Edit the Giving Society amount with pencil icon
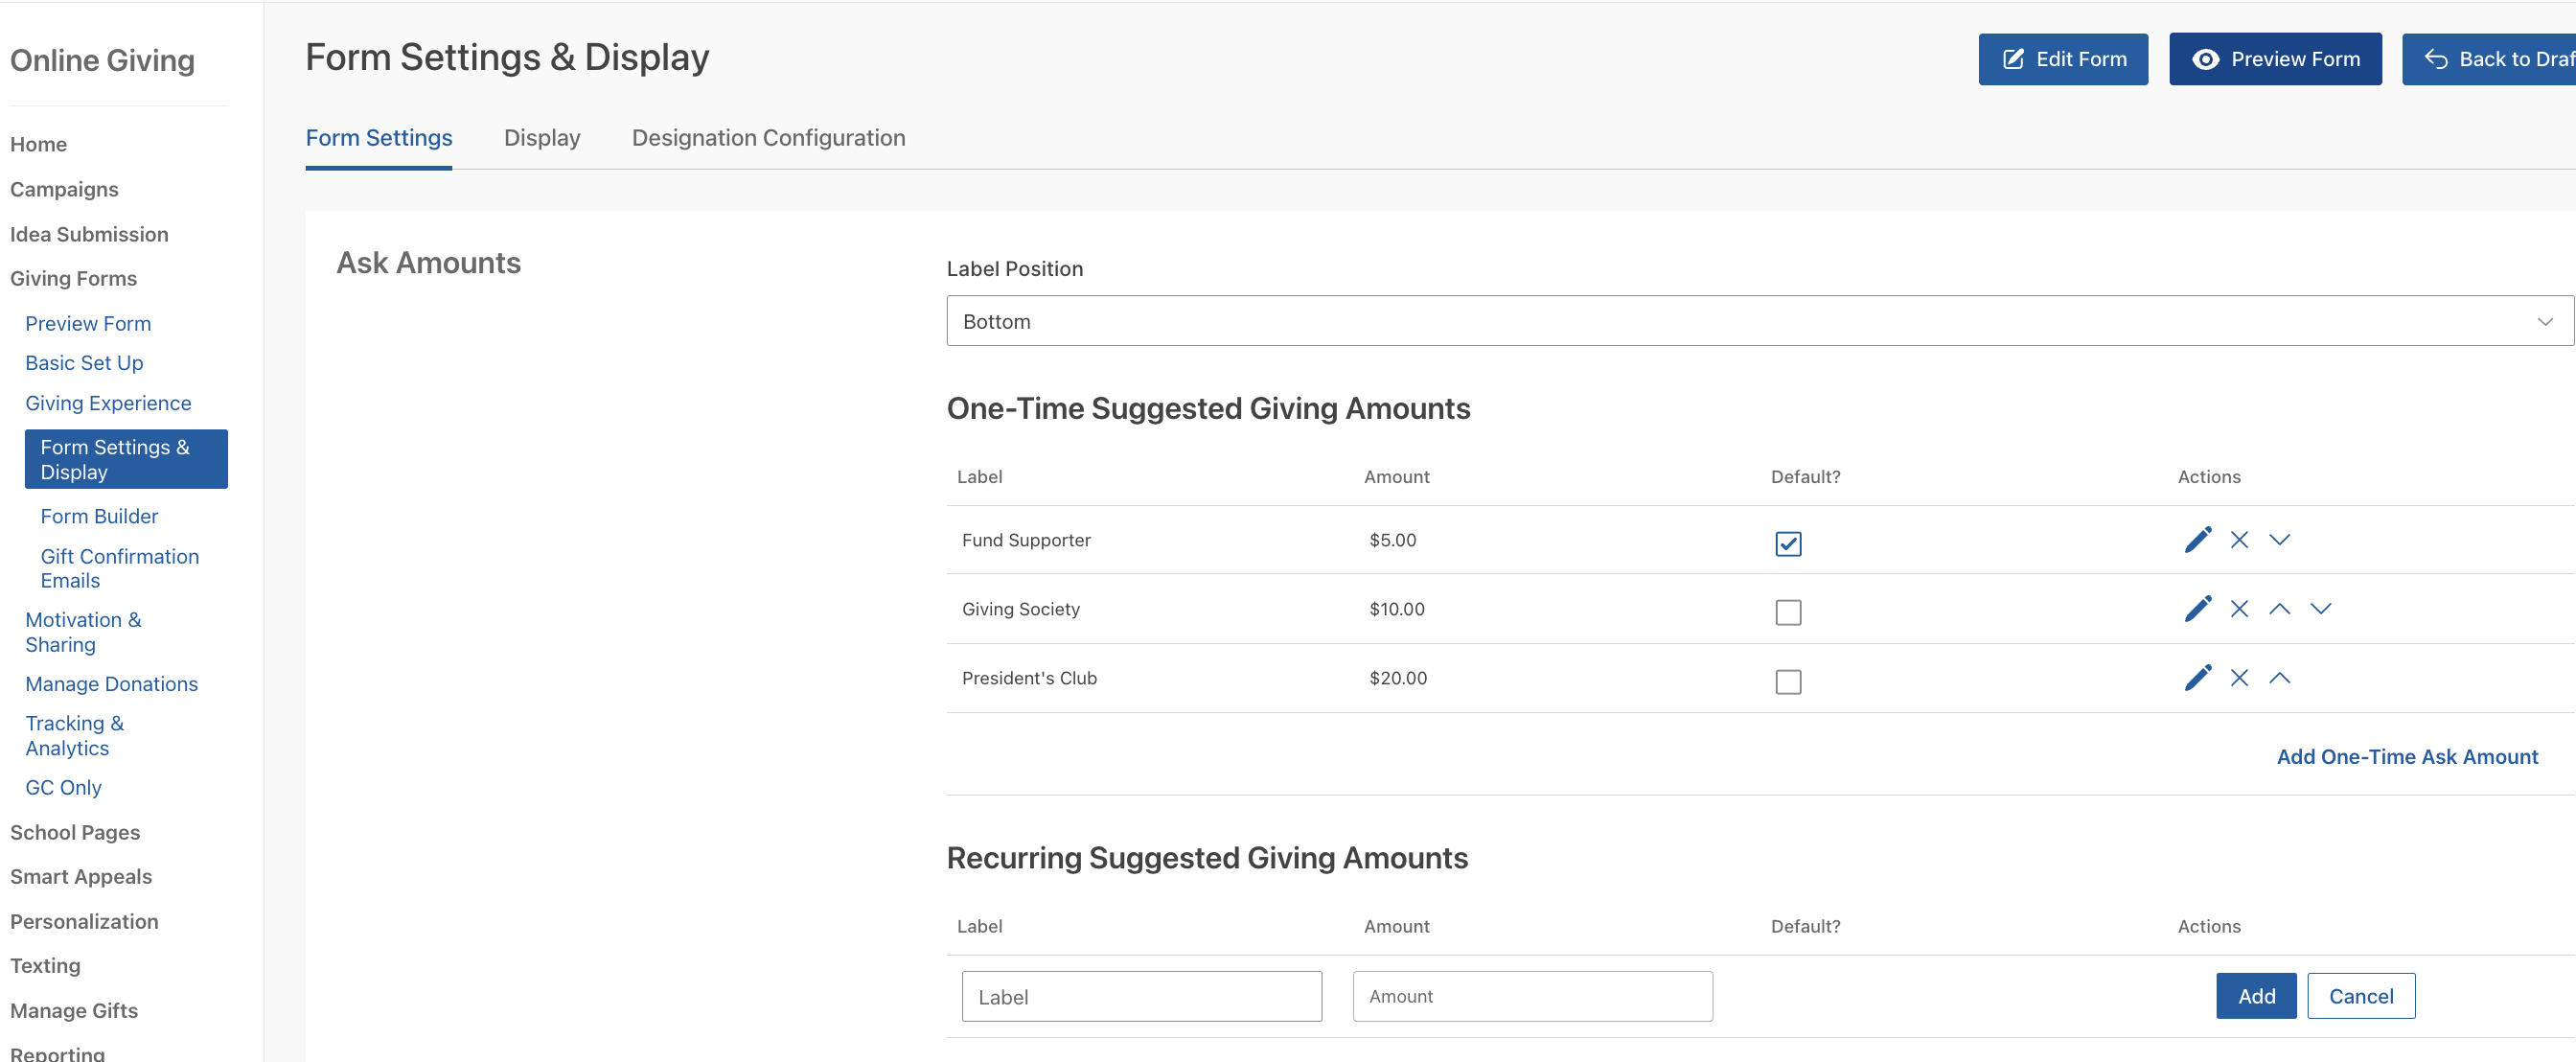This screenshot has height=1062, width=2576. click(2197, 609)
